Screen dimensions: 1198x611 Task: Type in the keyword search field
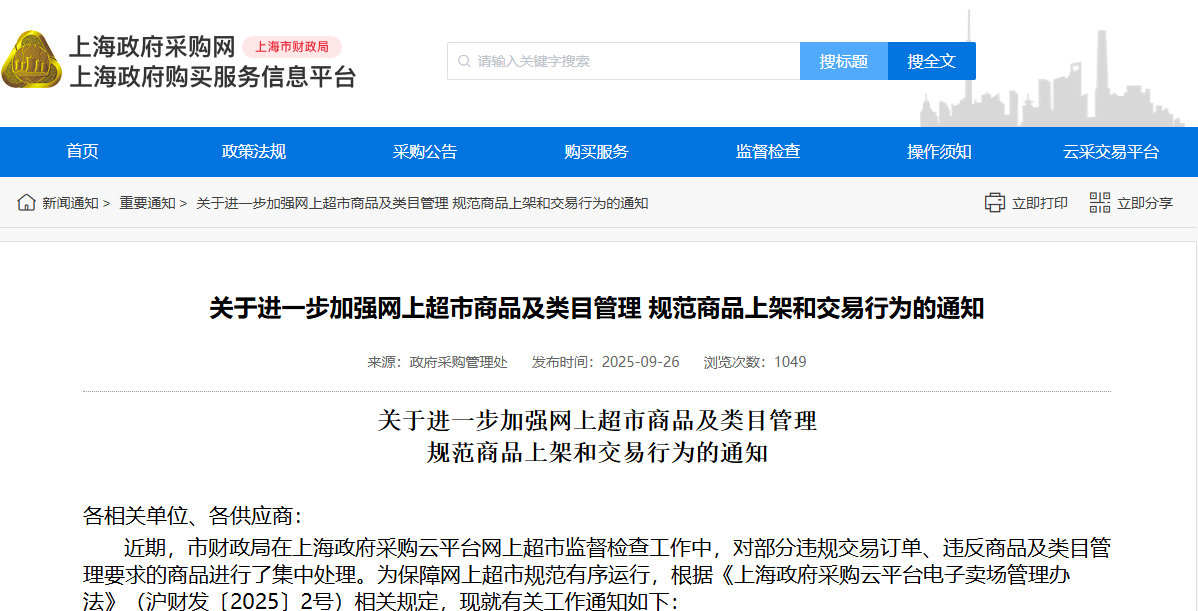630,61
